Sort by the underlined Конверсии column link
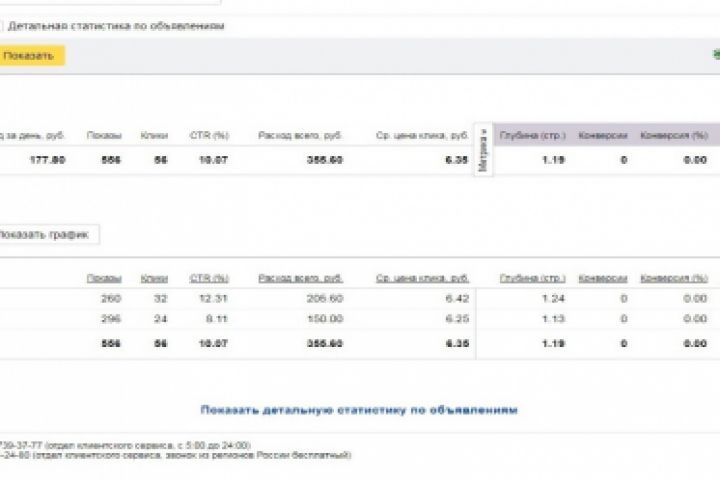The width and height of the screenshot is (720, 480). 603,278
